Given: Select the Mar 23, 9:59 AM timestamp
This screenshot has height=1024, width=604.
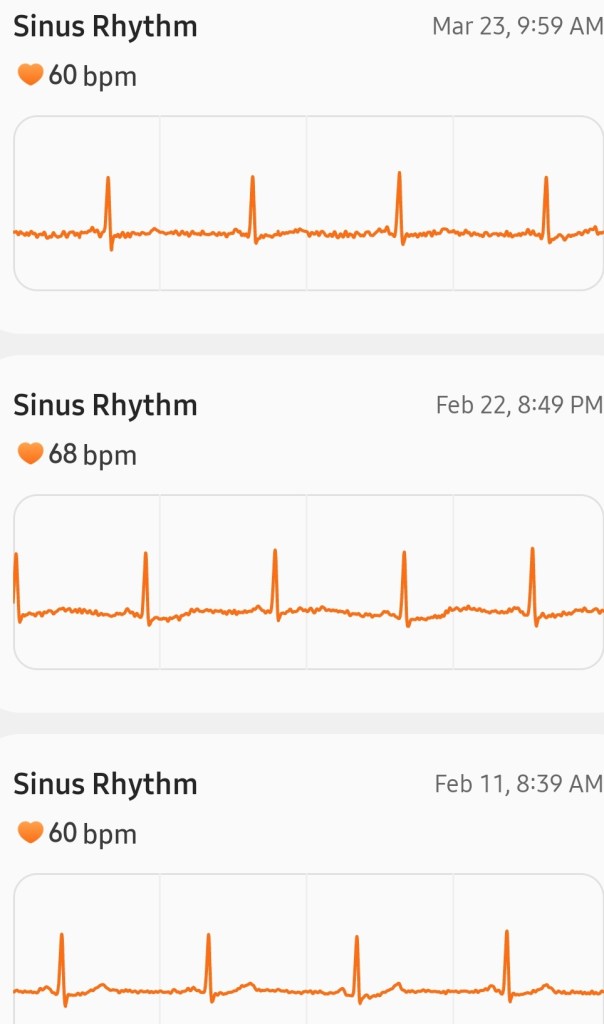Looking at the screenshot, I should [517, 27].
